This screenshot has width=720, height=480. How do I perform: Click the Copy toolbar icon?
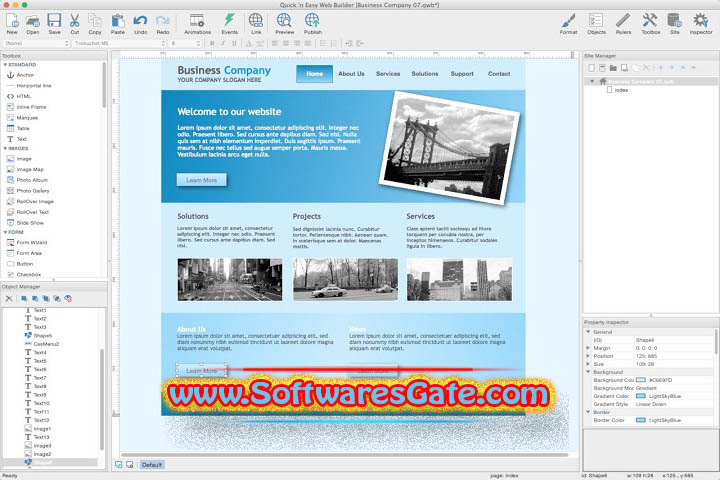[x=95, y=23]
